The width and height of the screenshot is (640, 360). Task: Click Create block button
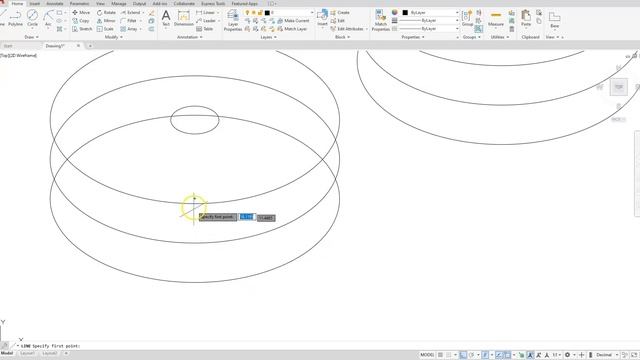[x=340, y=13]
